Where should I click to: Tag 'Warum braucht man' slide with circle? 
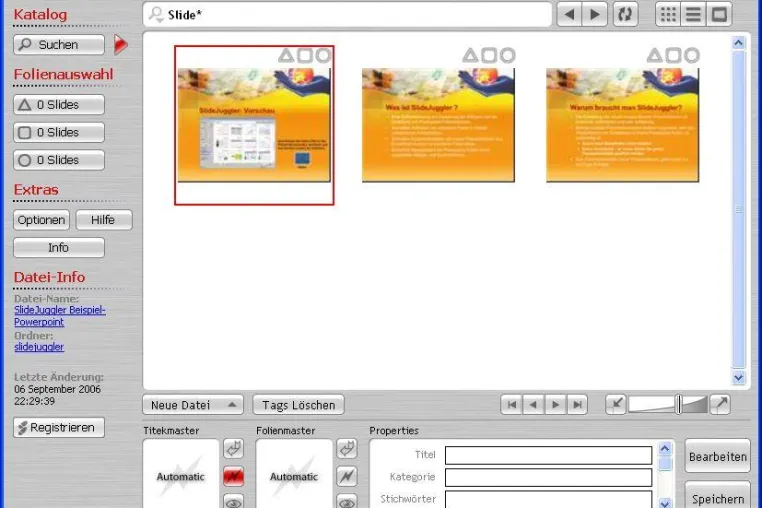pyautogui.click(x=692, y=55)
